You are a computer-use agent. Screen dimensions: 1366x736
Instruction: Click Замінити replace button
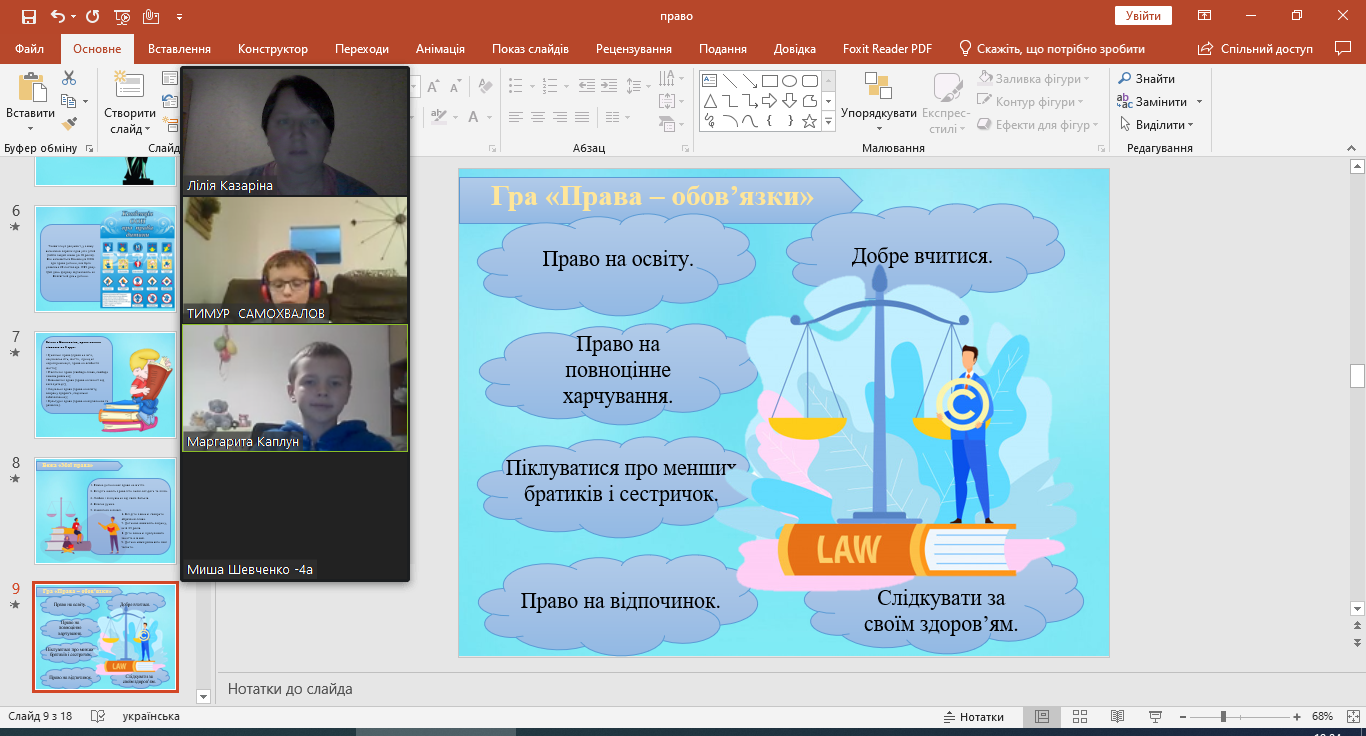click(x=1153, y=101)
